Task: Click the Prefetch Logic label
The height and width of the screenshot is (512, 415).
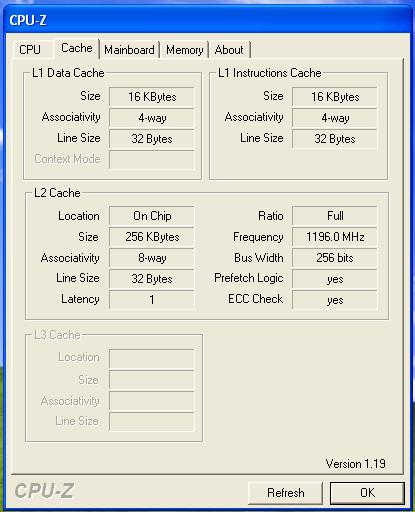Action: (249, 278)
